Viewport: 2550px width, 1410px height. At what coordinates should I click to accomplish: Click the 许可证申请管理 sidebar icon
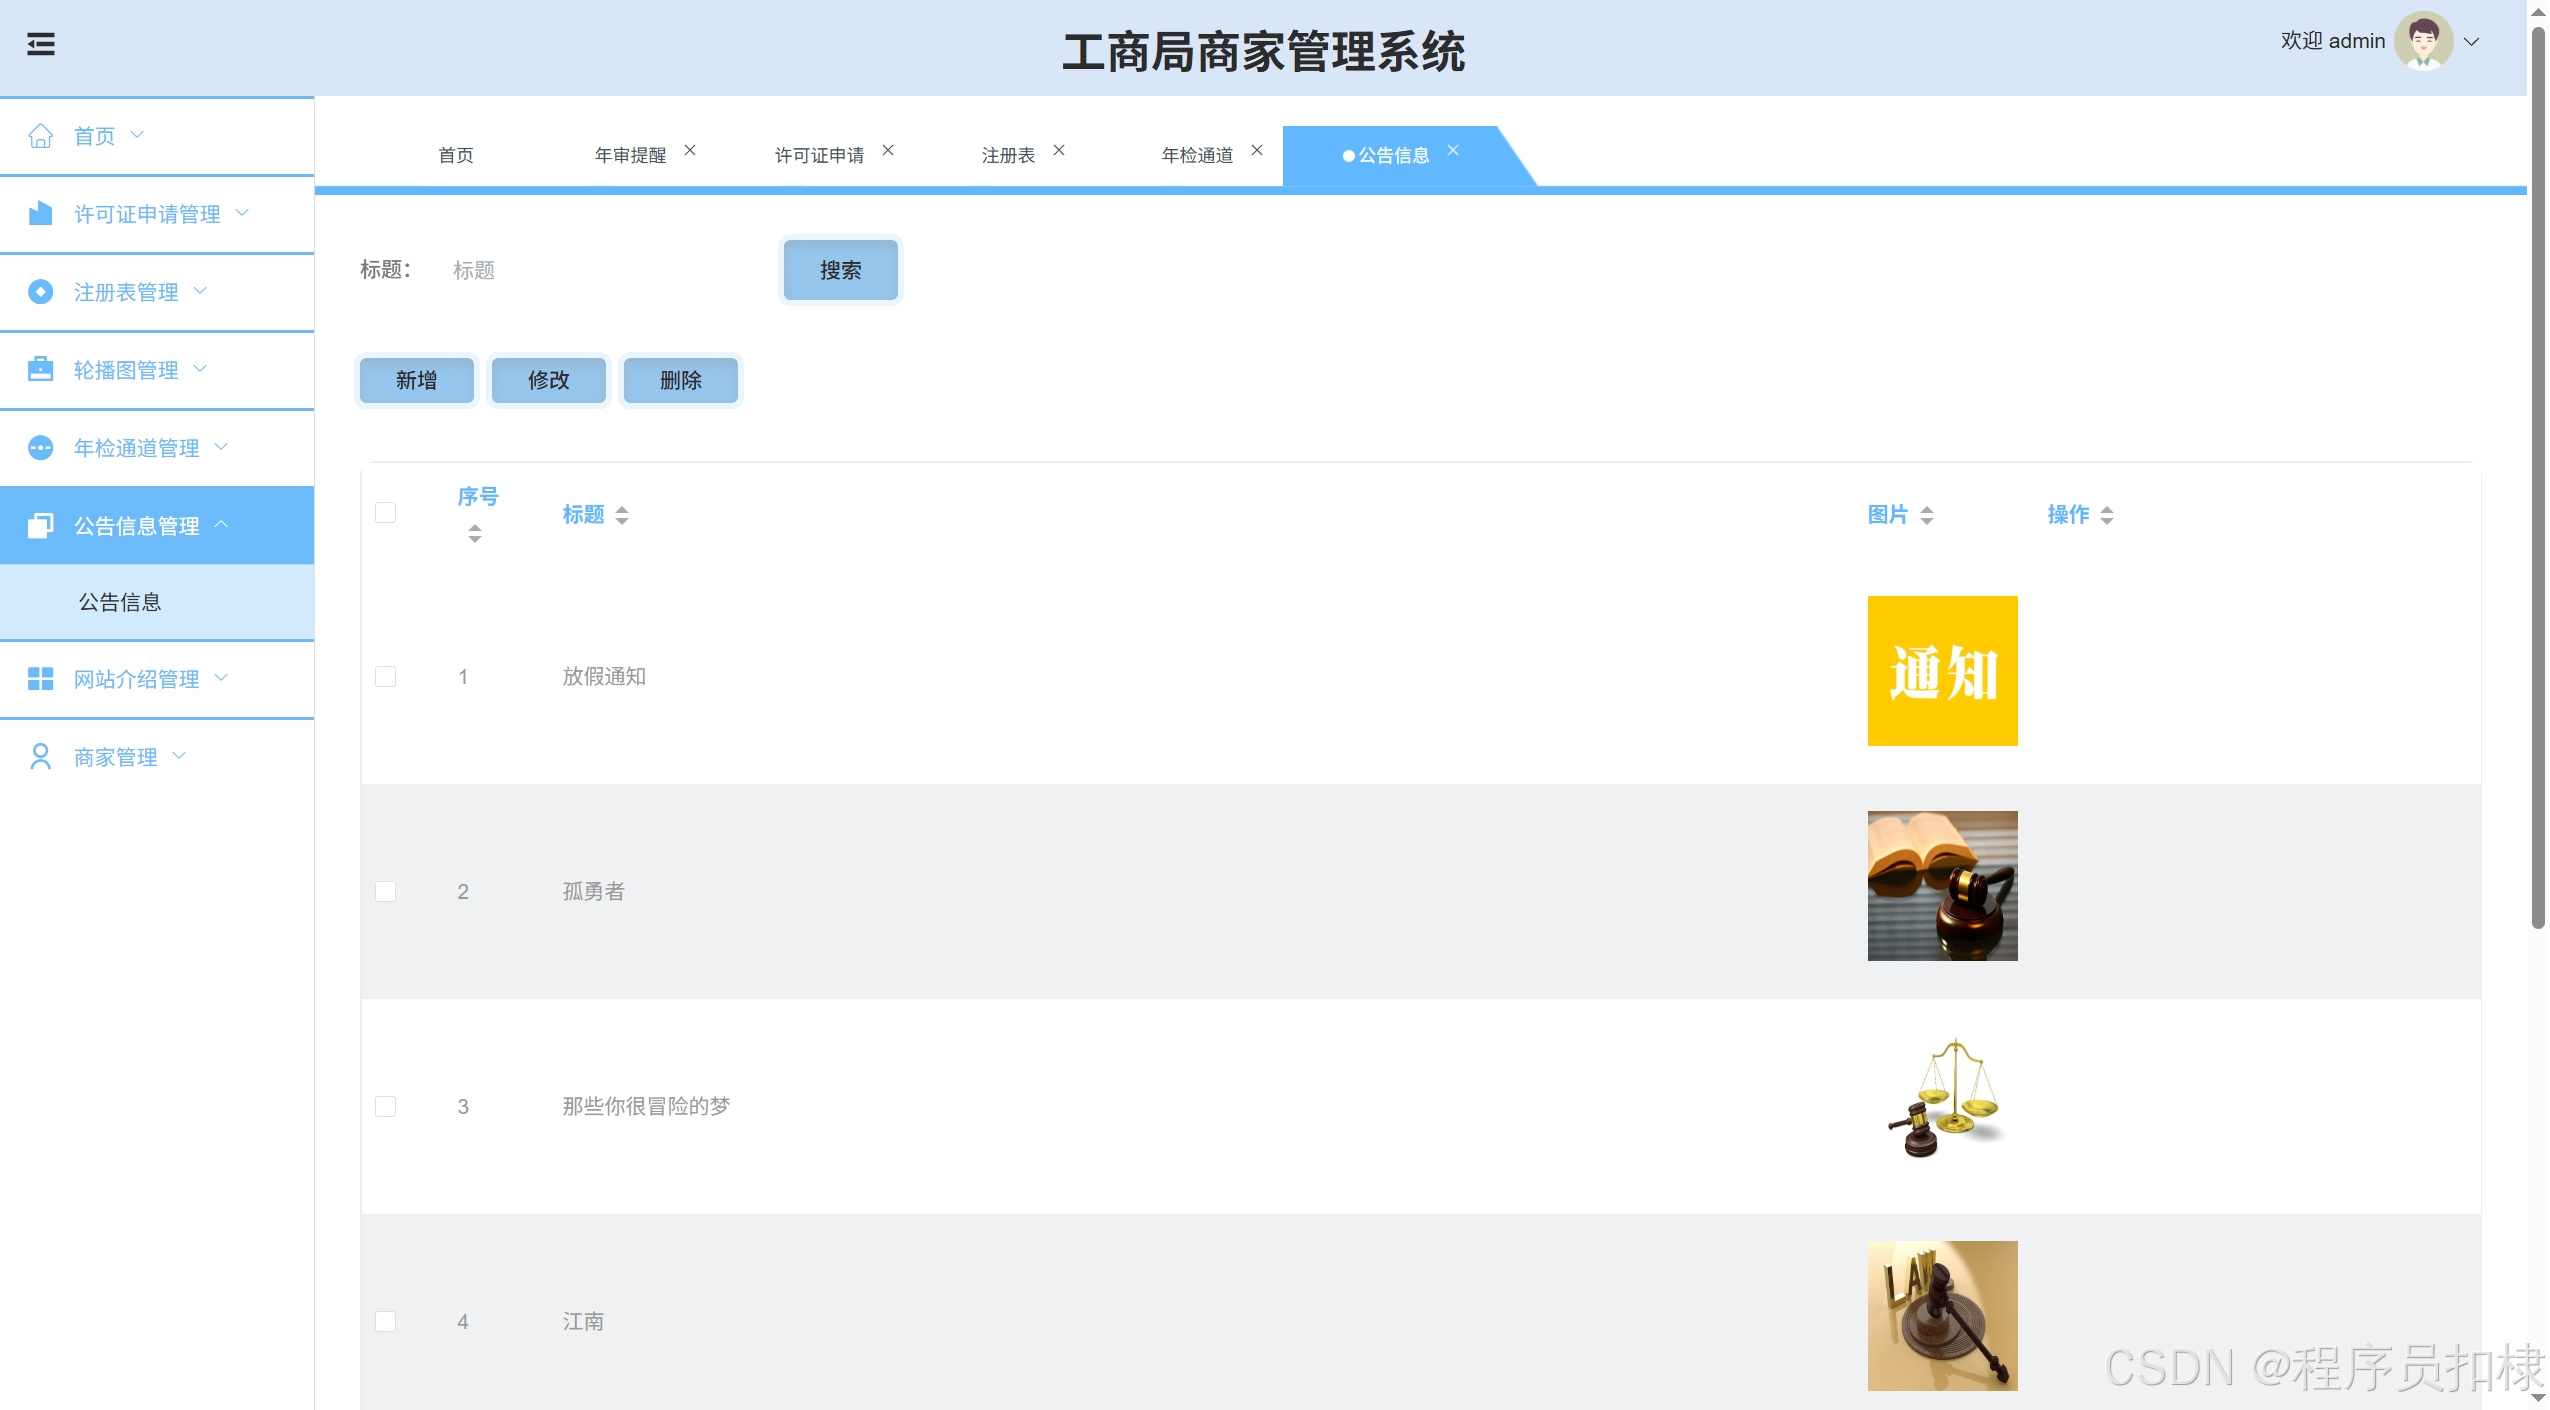[41, 213]
